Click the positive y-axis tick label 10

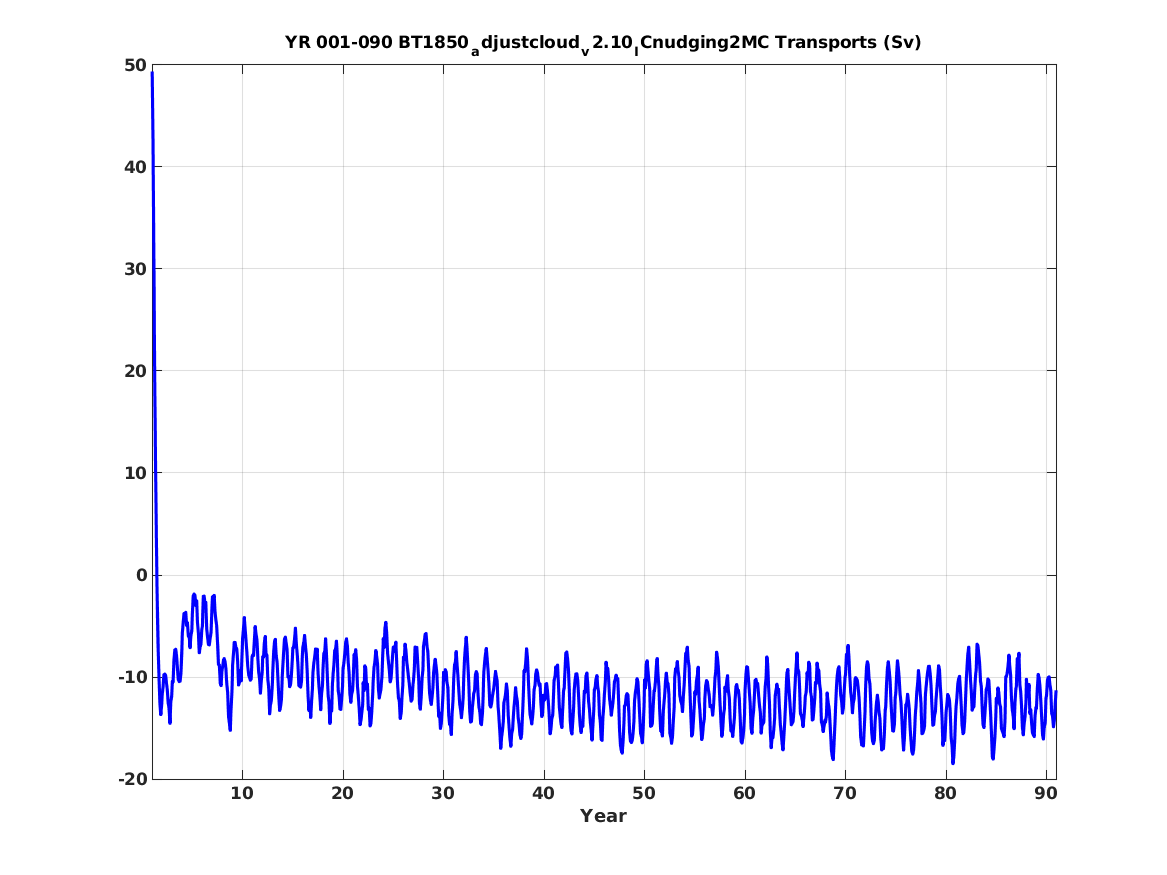click(x=135, y=473)
